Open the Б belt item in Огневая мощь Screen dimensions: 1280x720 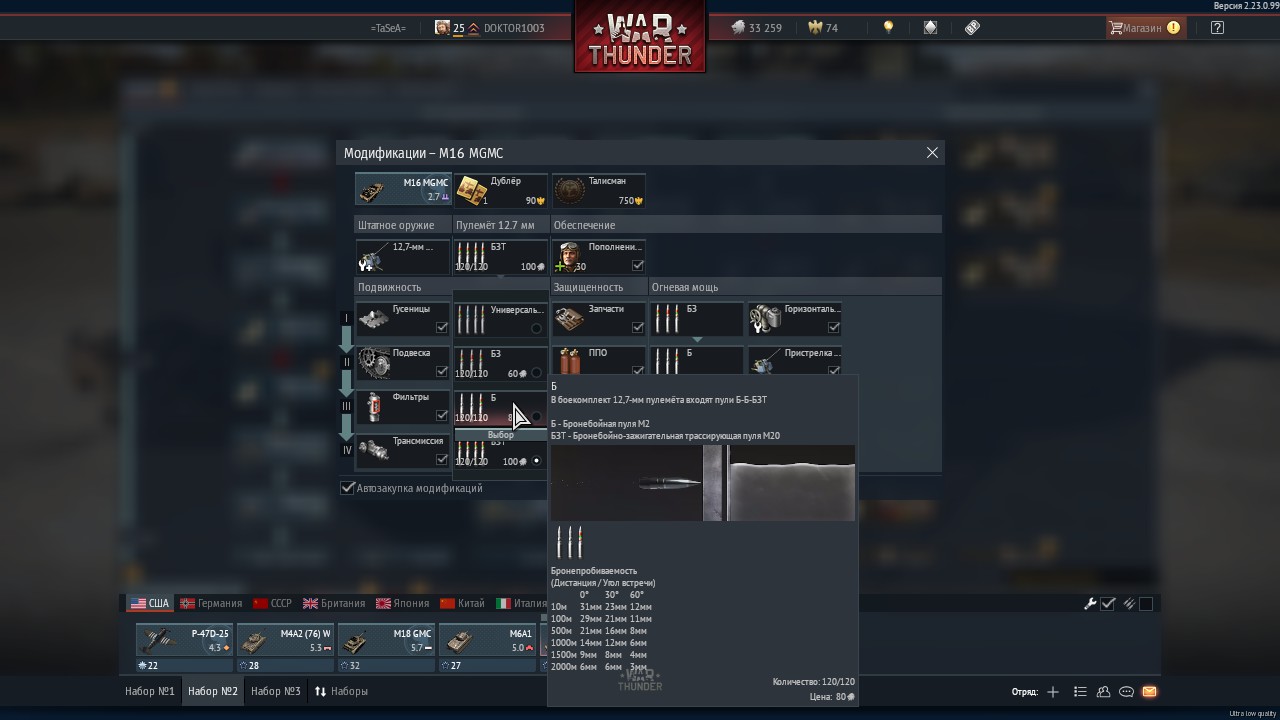click(697, 361)
